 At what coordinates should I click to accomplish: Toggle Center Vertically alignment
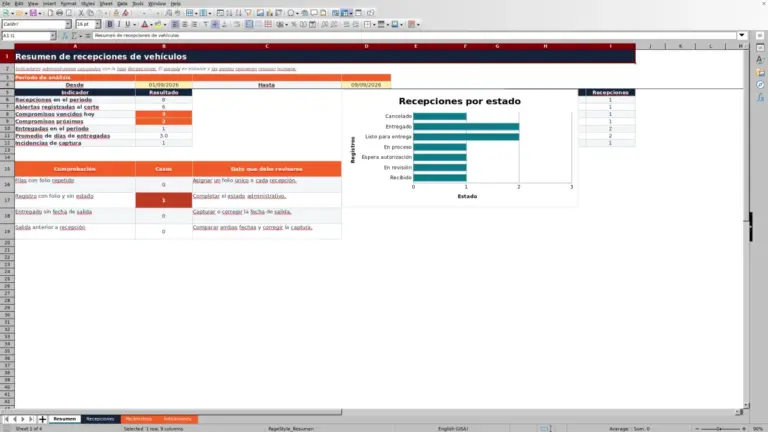pos(215,24)
